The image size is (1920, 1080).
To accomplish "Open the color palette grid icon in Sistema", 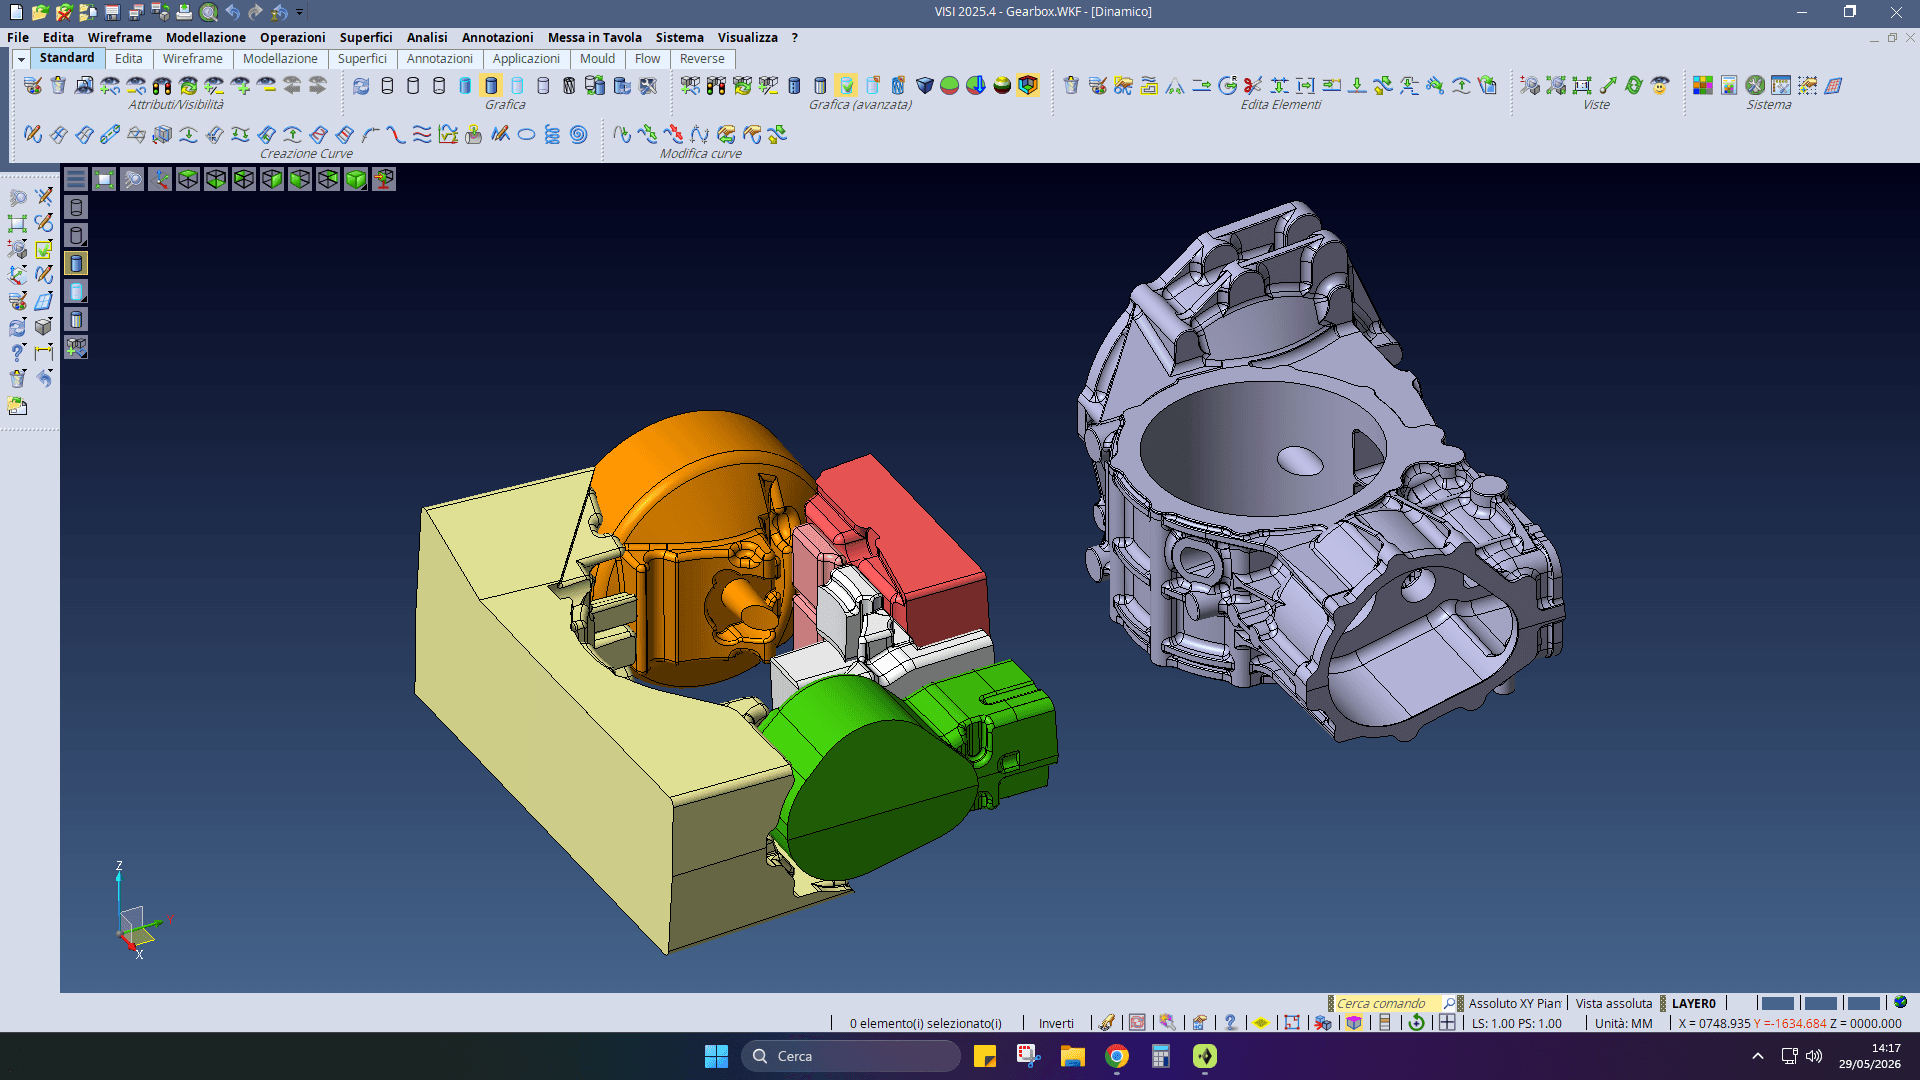I will 1703,85.
